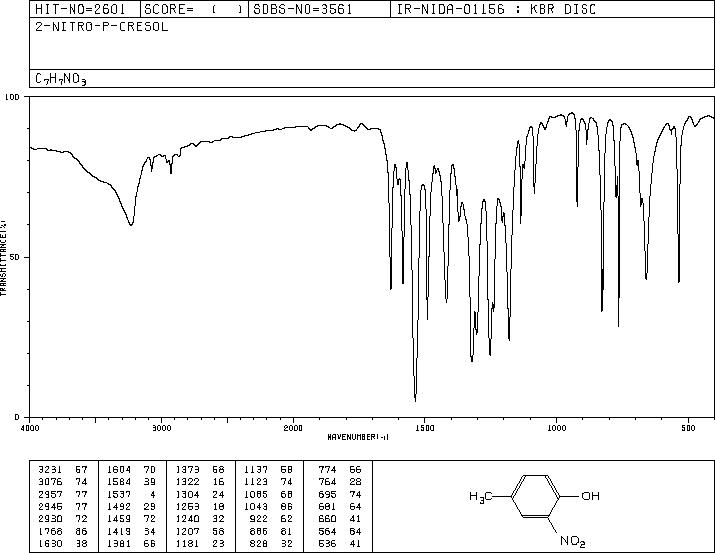Select the 828 peak table entry
Viewport: 715px width, 553px height.
click(x=271, y=544)
